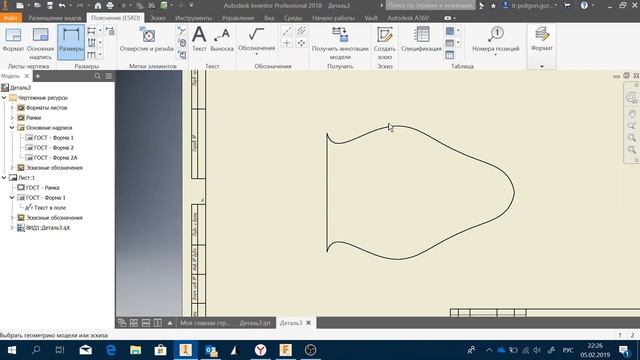Click the bend note icon in Метки элементов
This screenshot has height=360, width=640.
click(182, 55)
